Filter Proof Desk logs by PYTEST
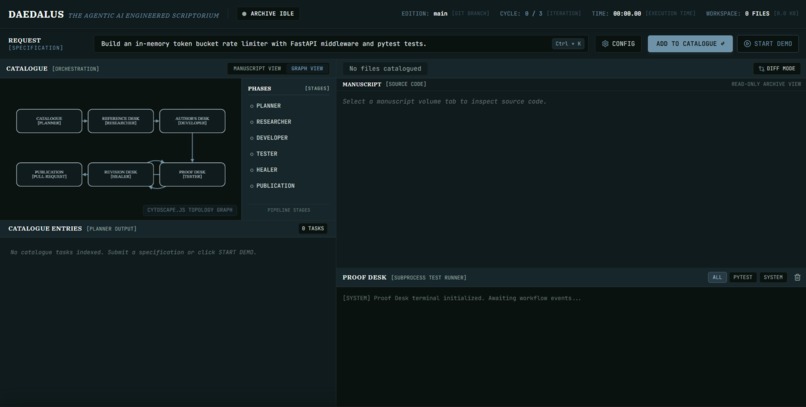806x407 pixels. [x=742, y=278]
